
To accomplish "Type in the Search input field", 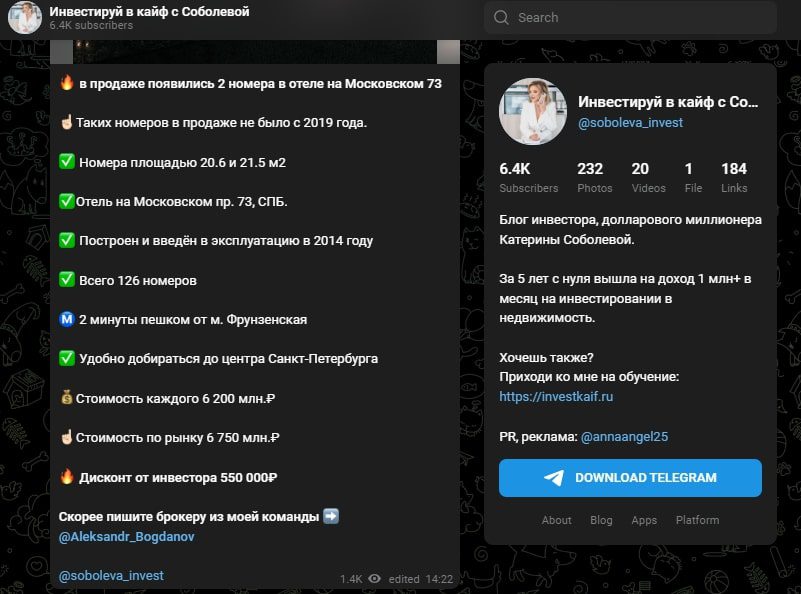I will coord(640,18).
